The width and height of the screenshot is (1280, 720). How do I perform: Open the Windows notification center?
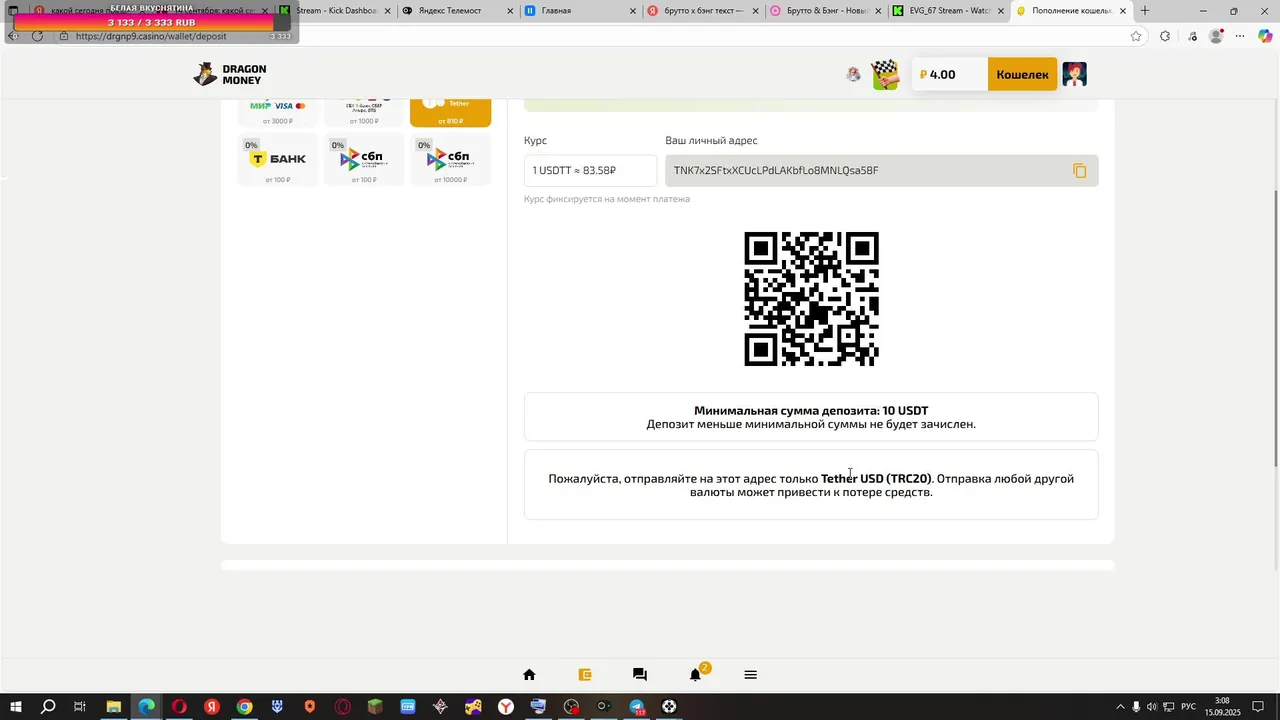1259,707
